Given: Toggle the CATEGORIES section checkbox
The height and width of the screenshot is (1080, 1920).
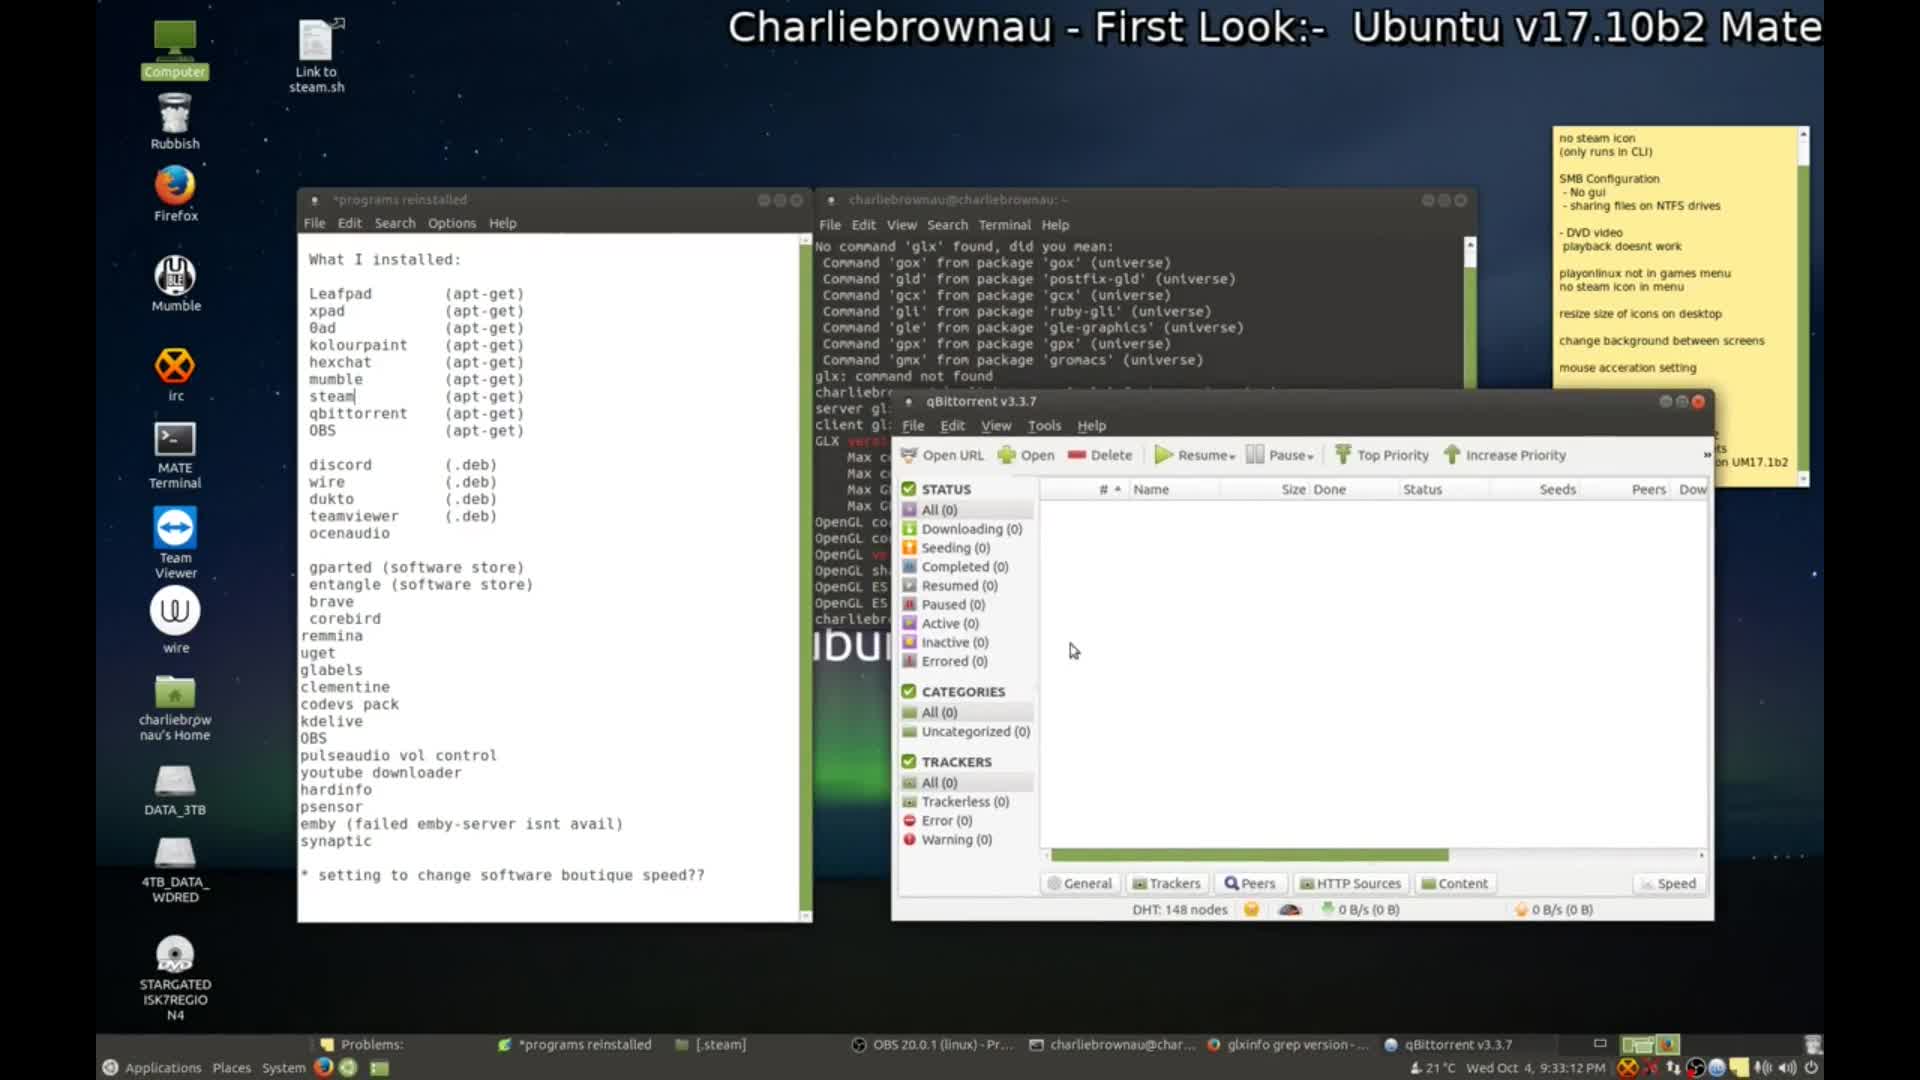Looking at the screenshot, I should (x=908, y=691).
